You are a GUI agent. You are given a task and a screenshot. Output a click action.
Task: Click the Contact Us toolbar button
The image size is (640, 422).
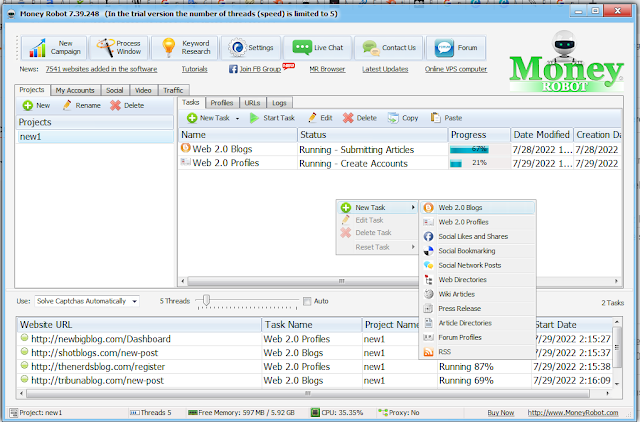(x=388, y=48)
